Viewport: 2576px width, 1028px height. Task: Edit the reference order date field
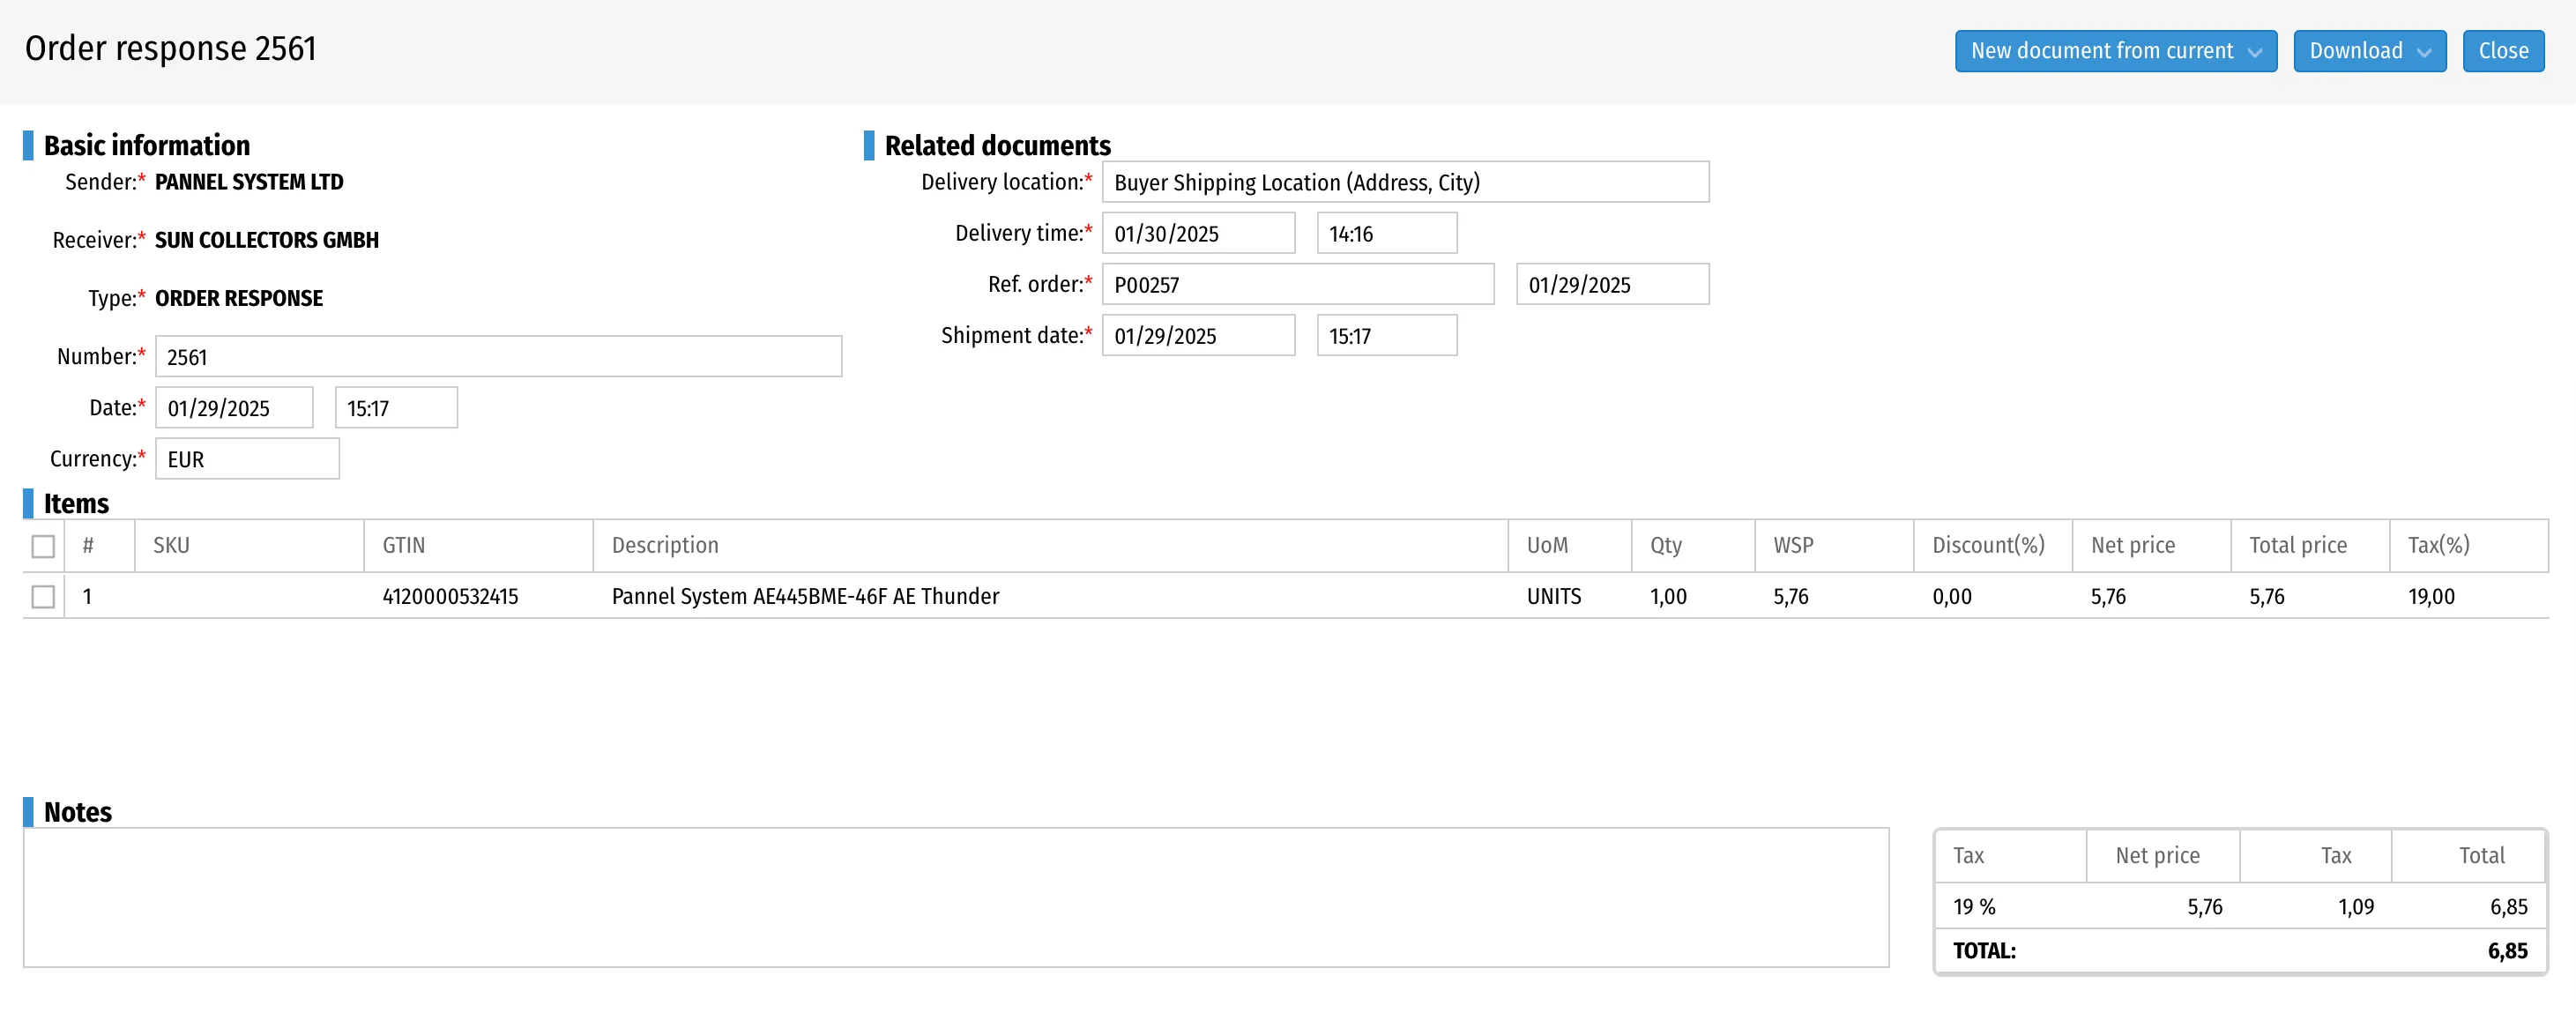pos(1612,284)
